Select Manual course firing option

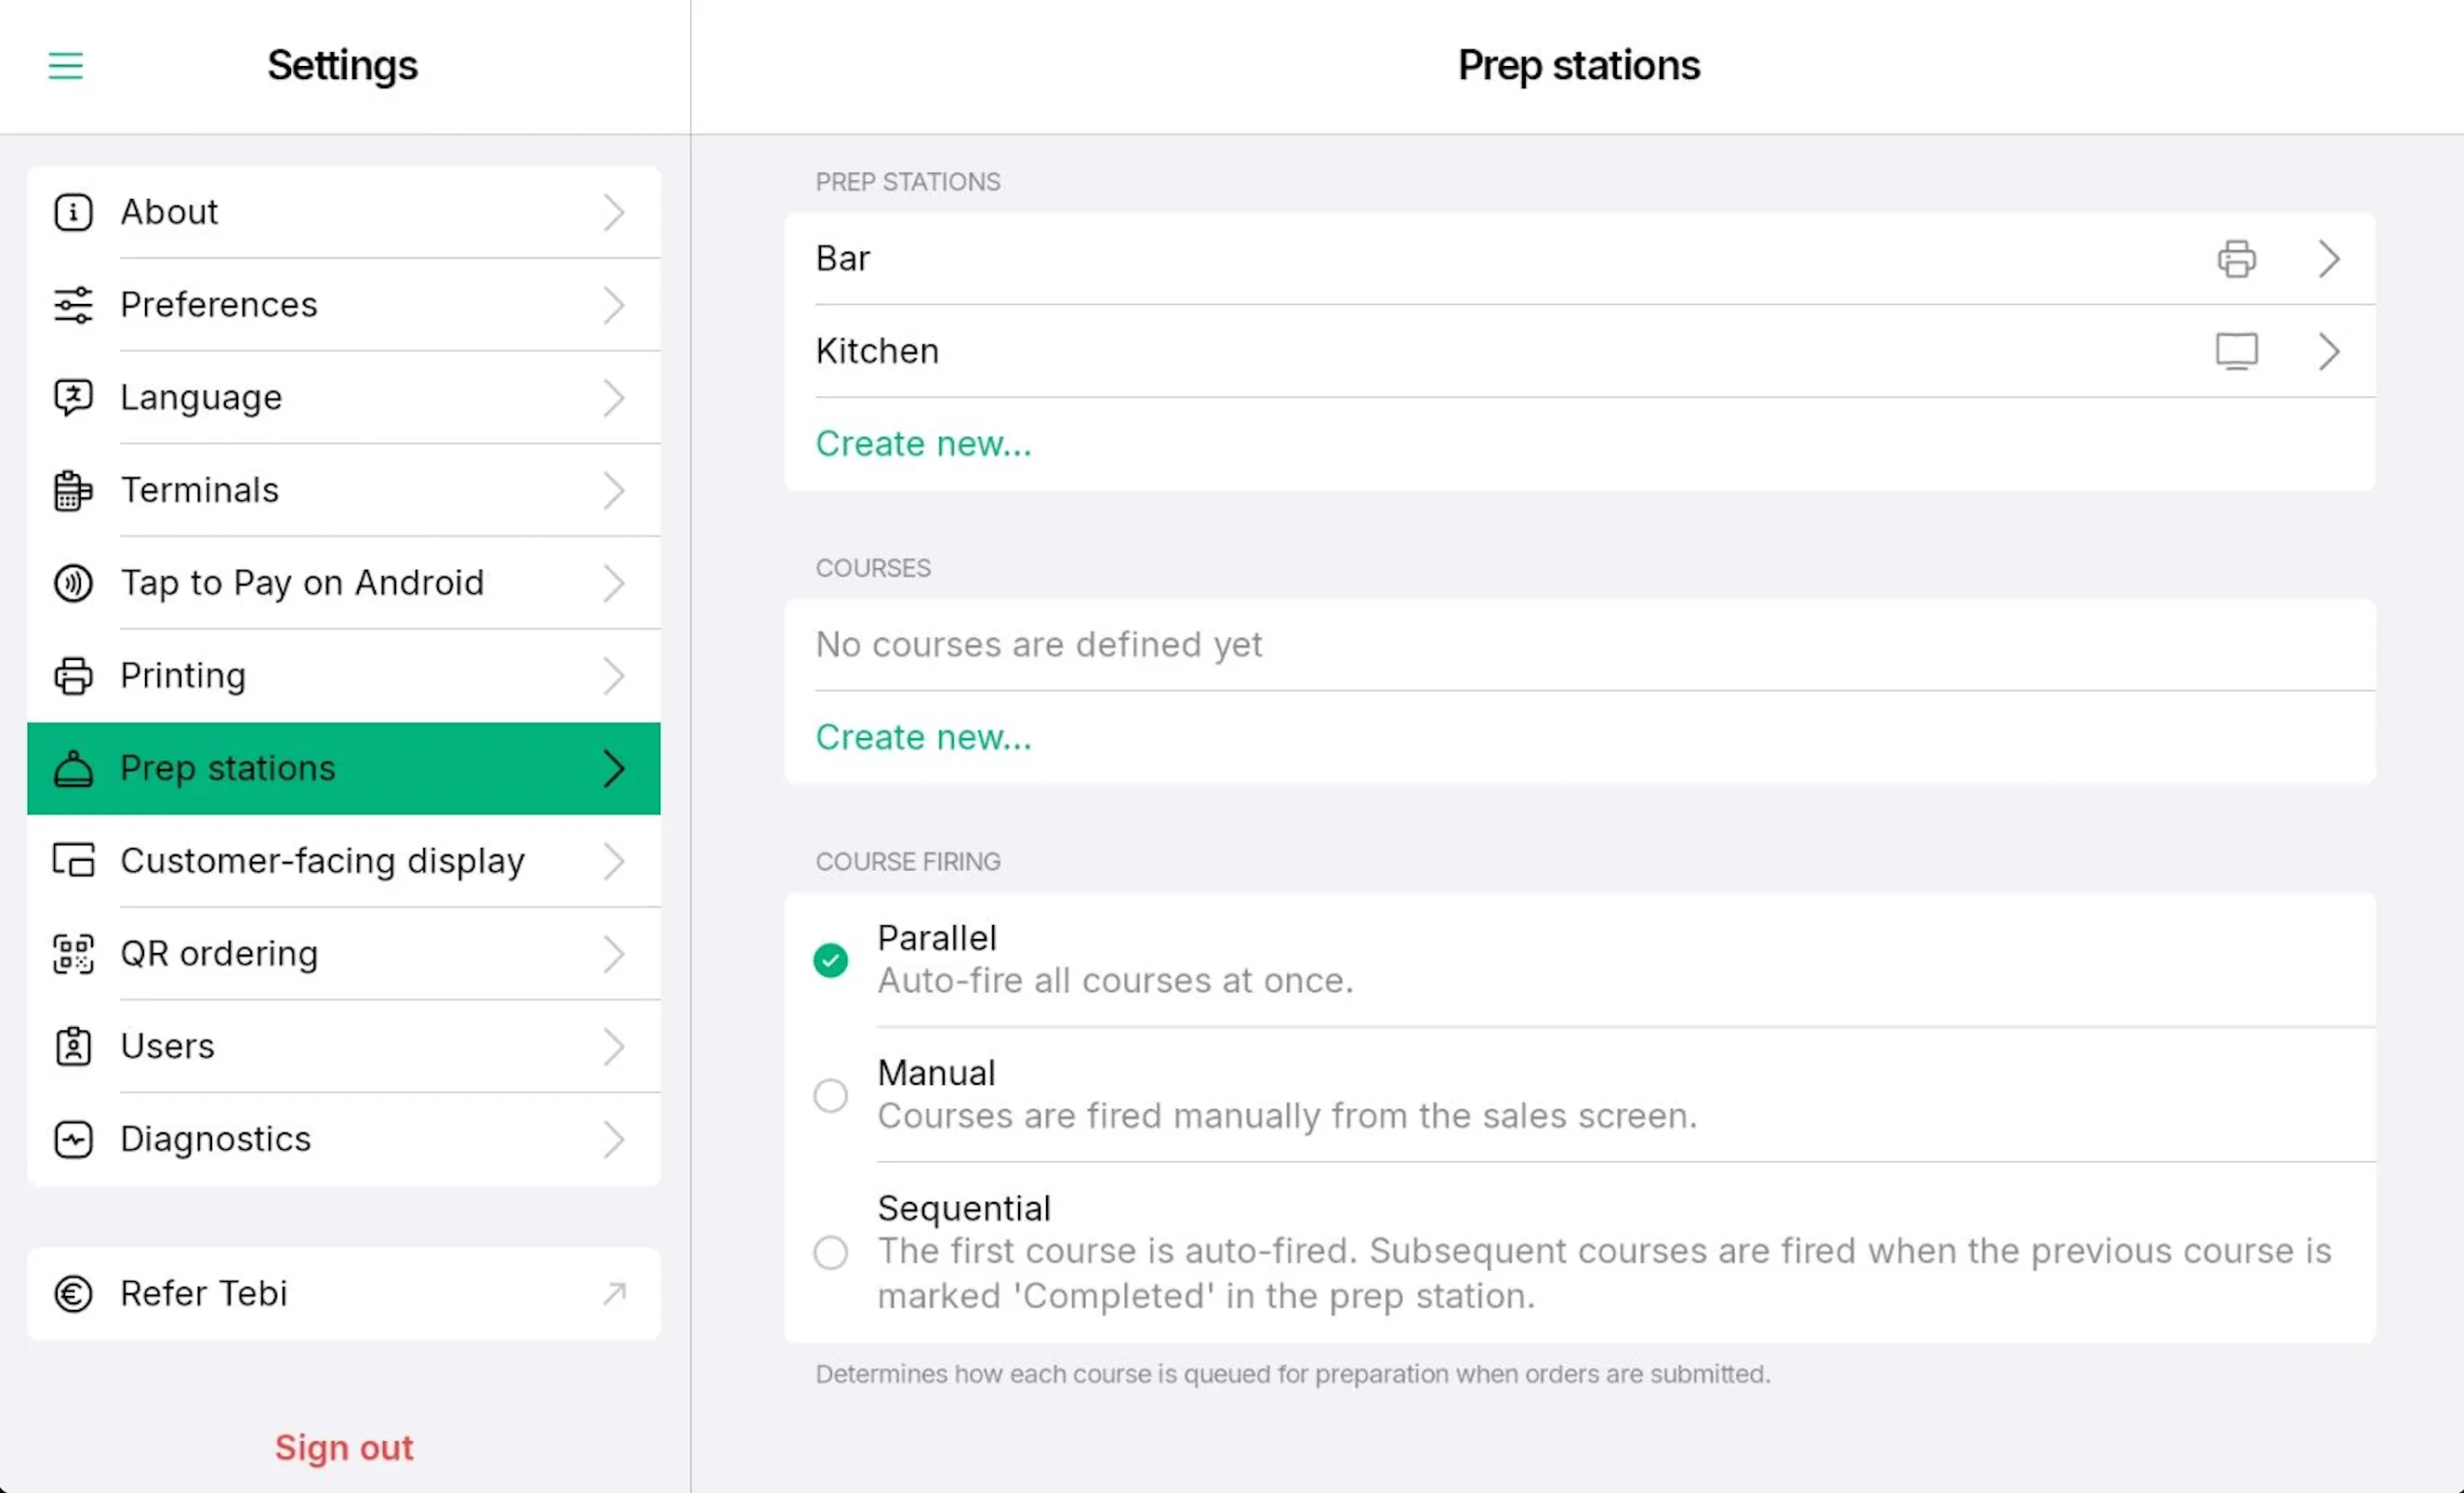(x=830, y=1096)
